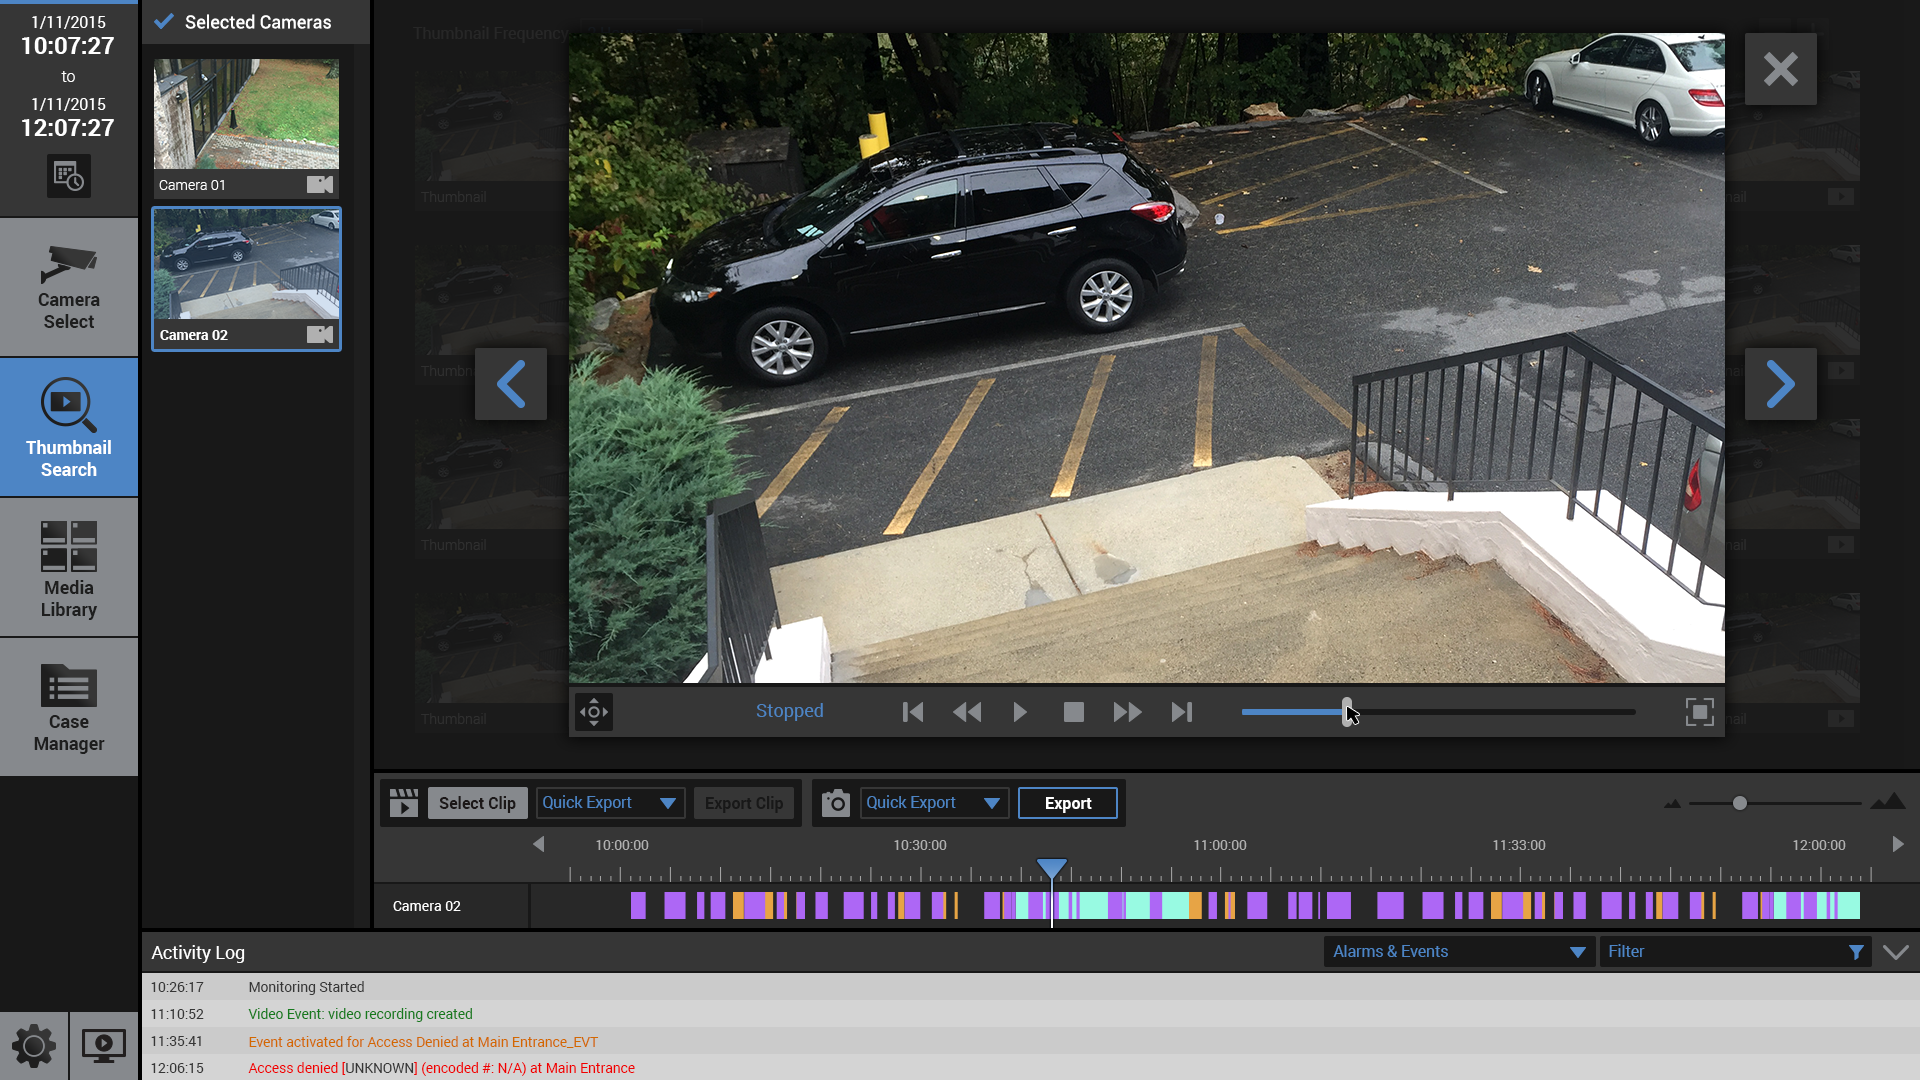
Task: Open settings gear in bottom left
Action: (34, 1046)
